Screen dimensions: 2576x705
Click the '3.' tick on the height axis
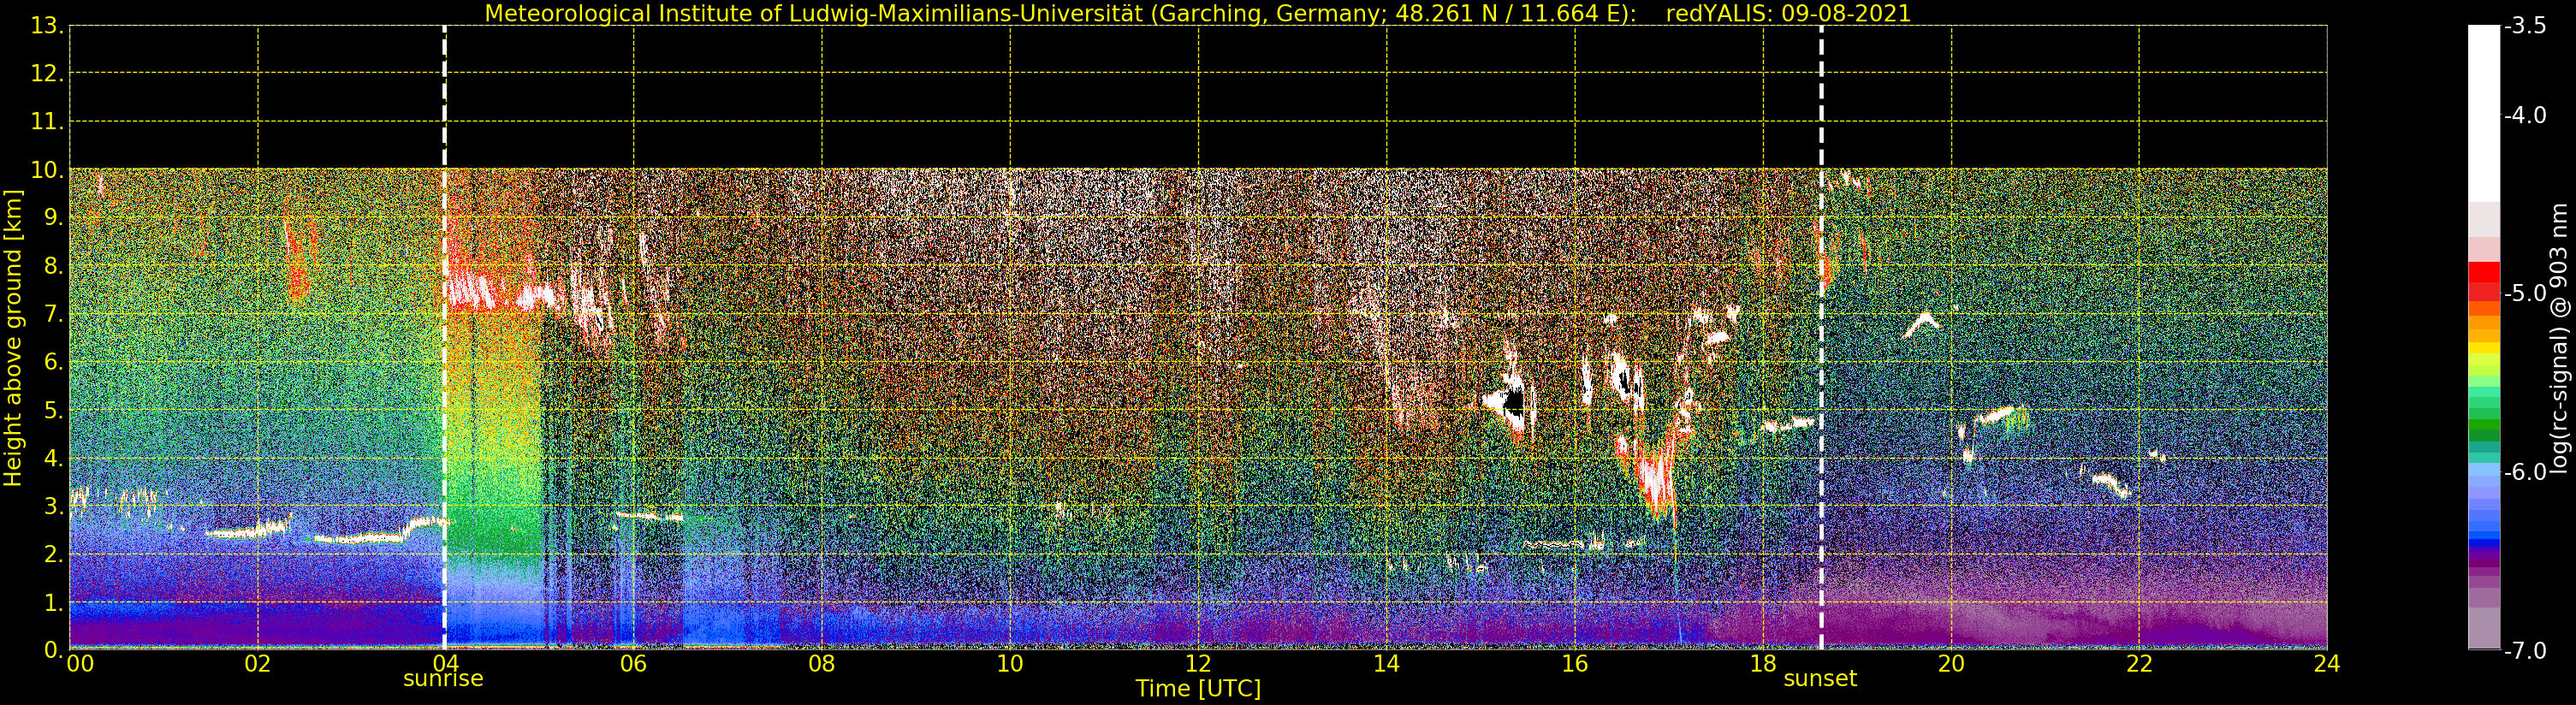coord(53,506)
